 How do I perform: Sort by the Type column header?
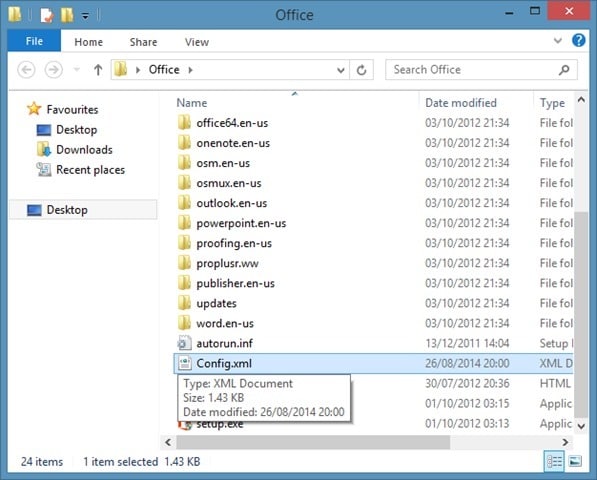552,103
